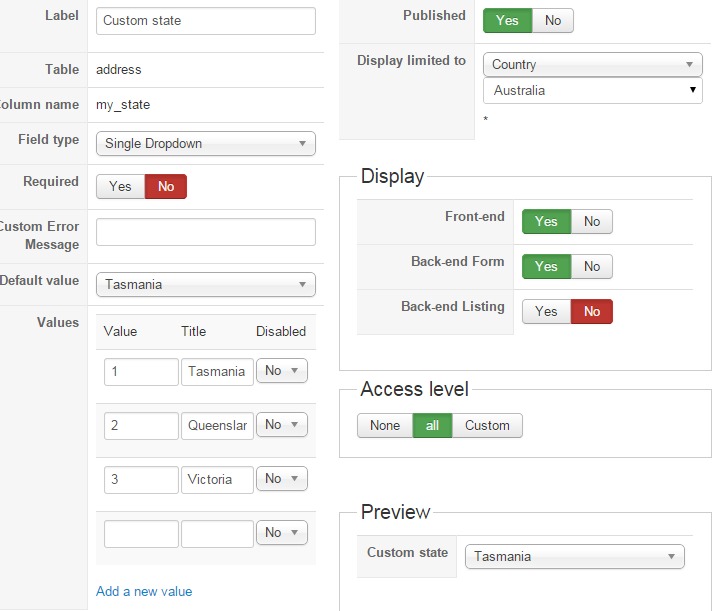Image resolution: width=712 pixels, height=611 pixels.
Task: Open Disabled dropdown for Victoria row
Action: [281, 479]
